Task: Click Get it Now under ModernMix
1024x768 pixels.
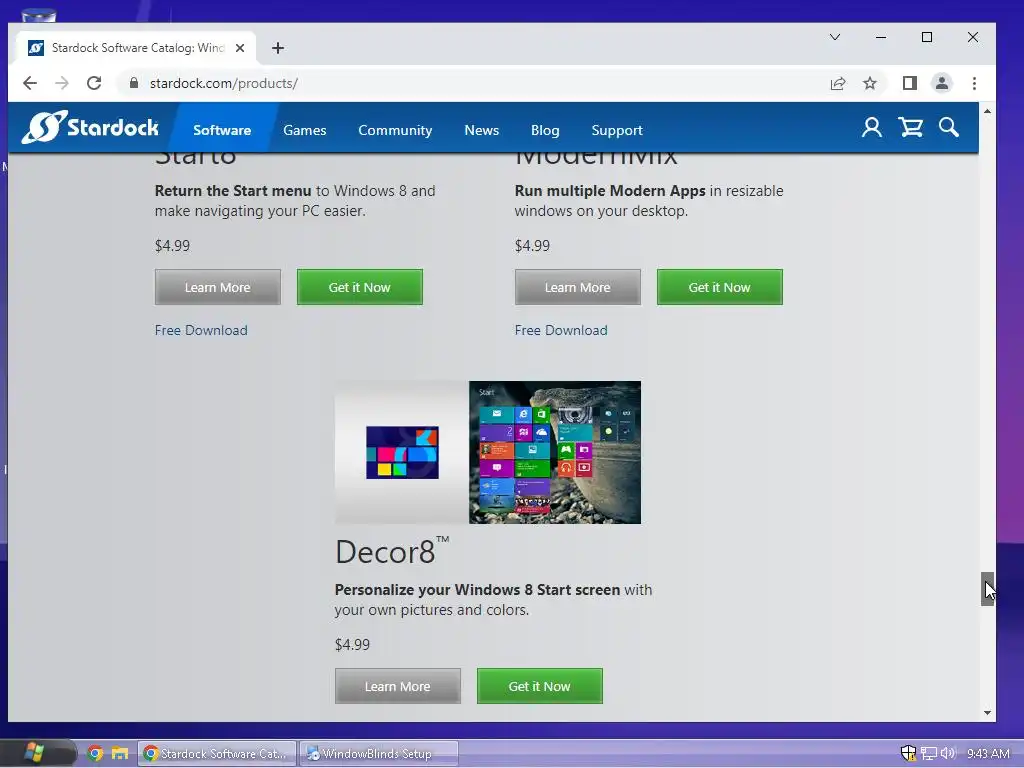Action: [x=720, y=287]
